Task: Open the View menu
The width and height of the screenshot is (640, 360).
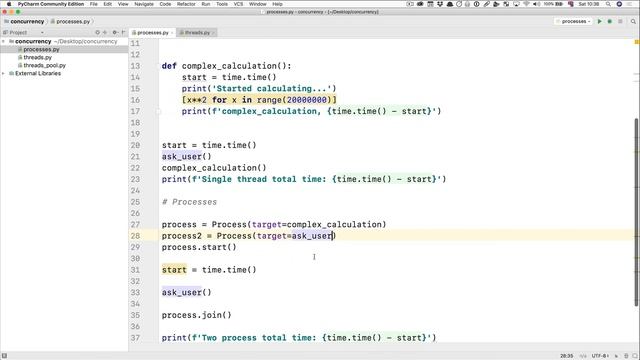Action: 123,4
